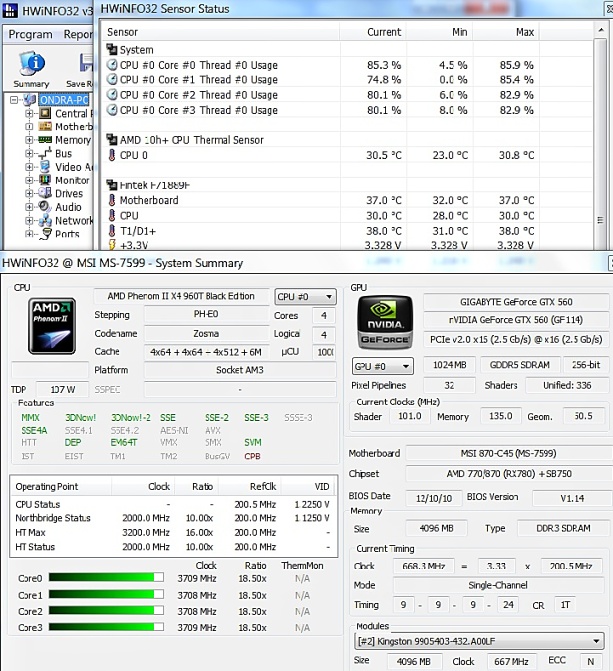This screenshot has width=613, height=671.
Task: Click the Core1 load bar
Action: (106, 594)
